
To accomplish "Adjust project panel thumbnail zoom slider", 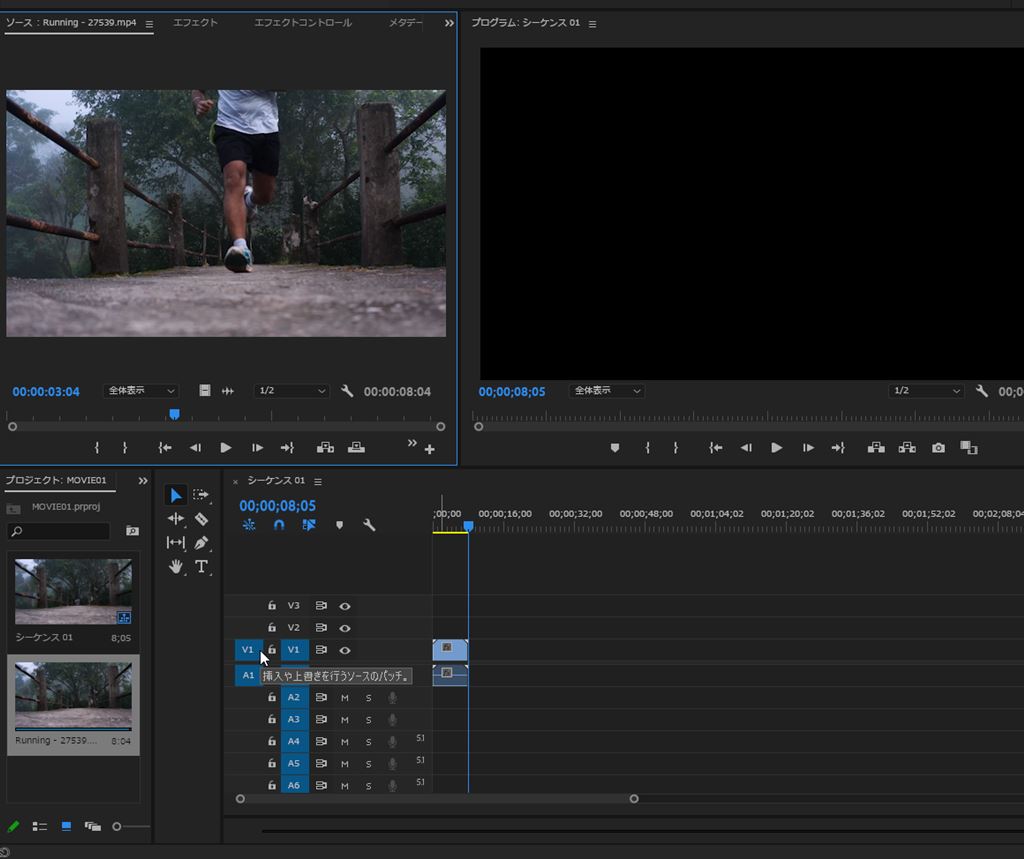I will point(118,826).
